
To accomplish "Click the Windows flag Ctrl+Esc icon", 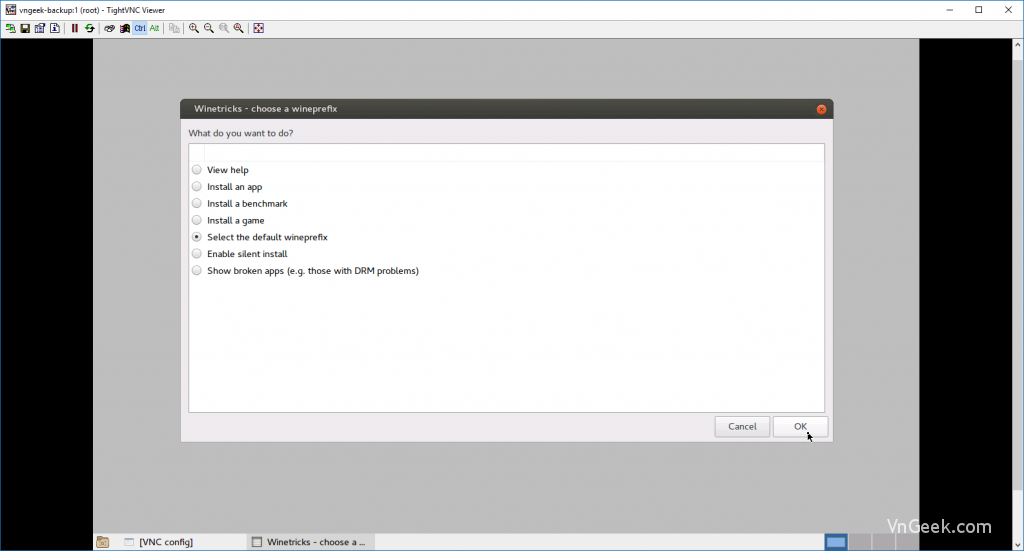I will click(124, 28).
